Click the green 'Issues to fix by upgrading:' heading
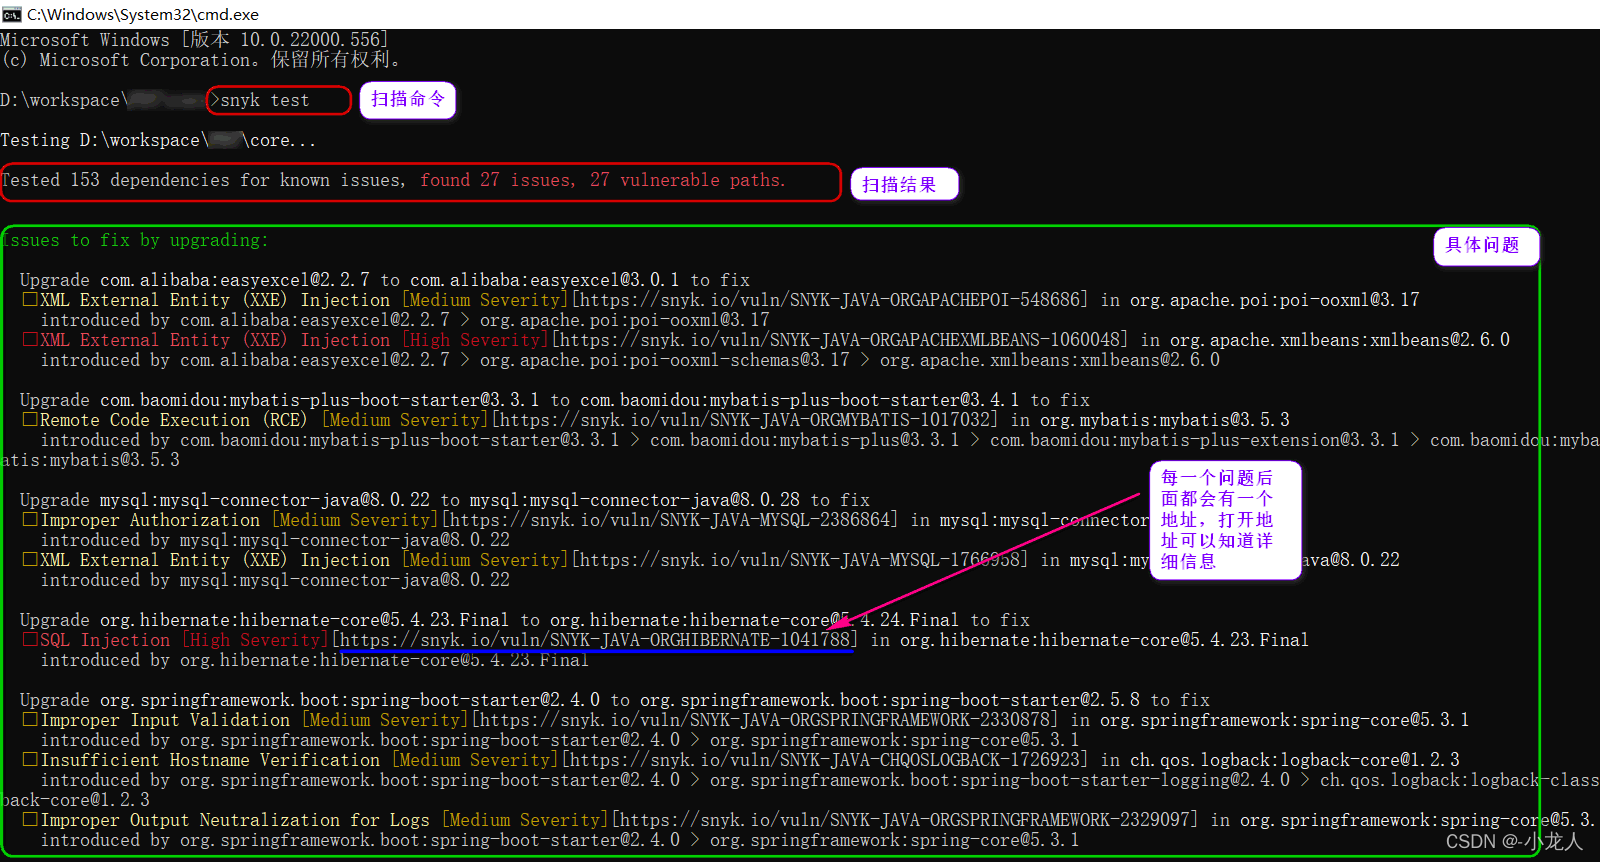The image size is (1600, 862). pos(135,240)
